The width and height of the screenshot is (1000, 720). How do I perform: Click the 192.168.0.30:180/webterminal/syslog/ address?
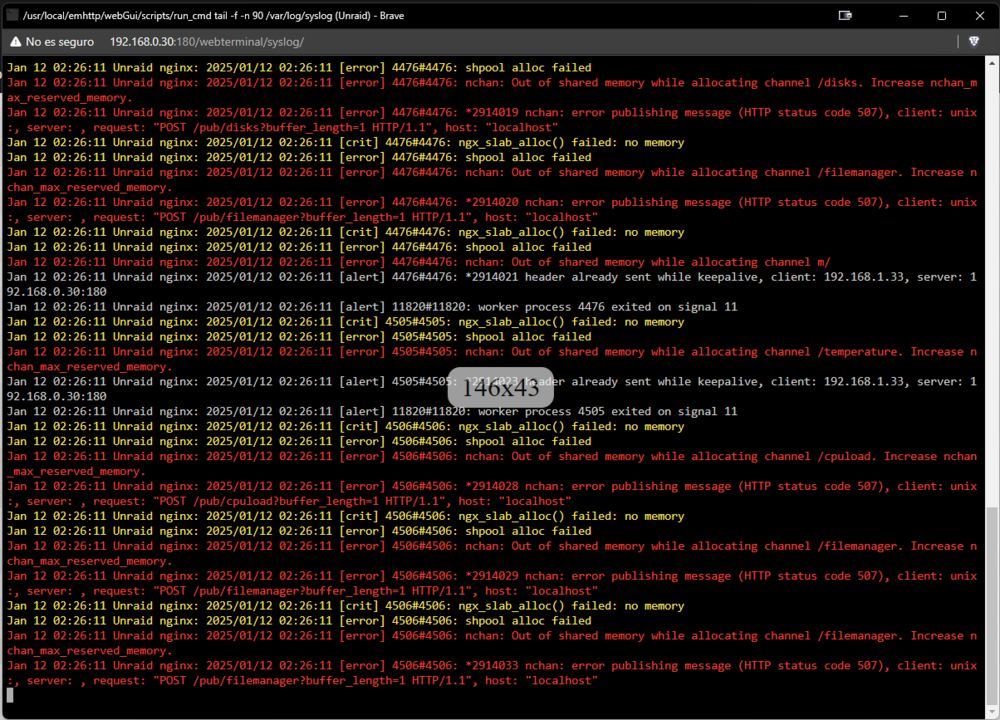(207, 42)
